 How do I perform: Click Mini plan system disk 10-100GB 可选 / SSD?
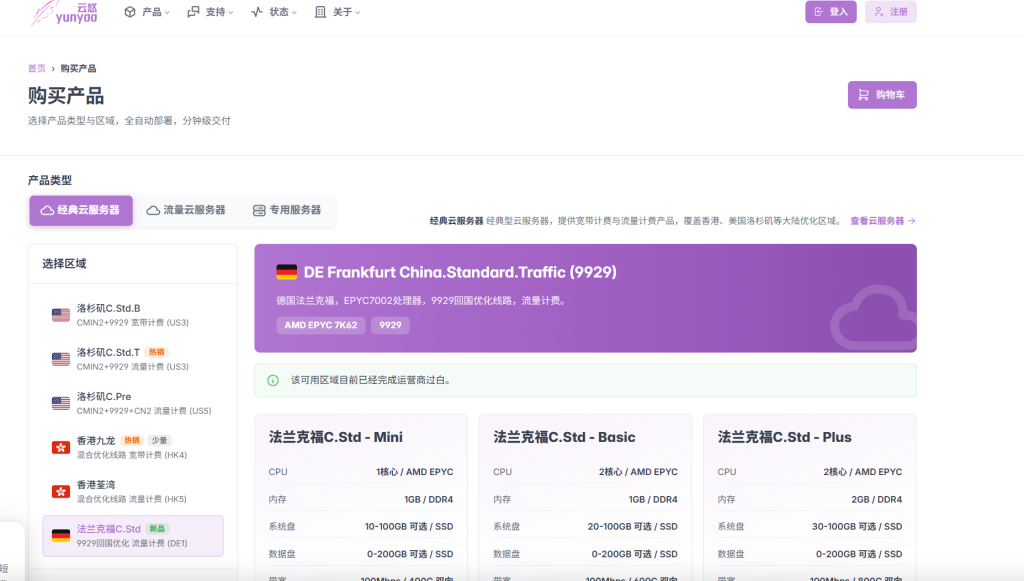point(409,526)
